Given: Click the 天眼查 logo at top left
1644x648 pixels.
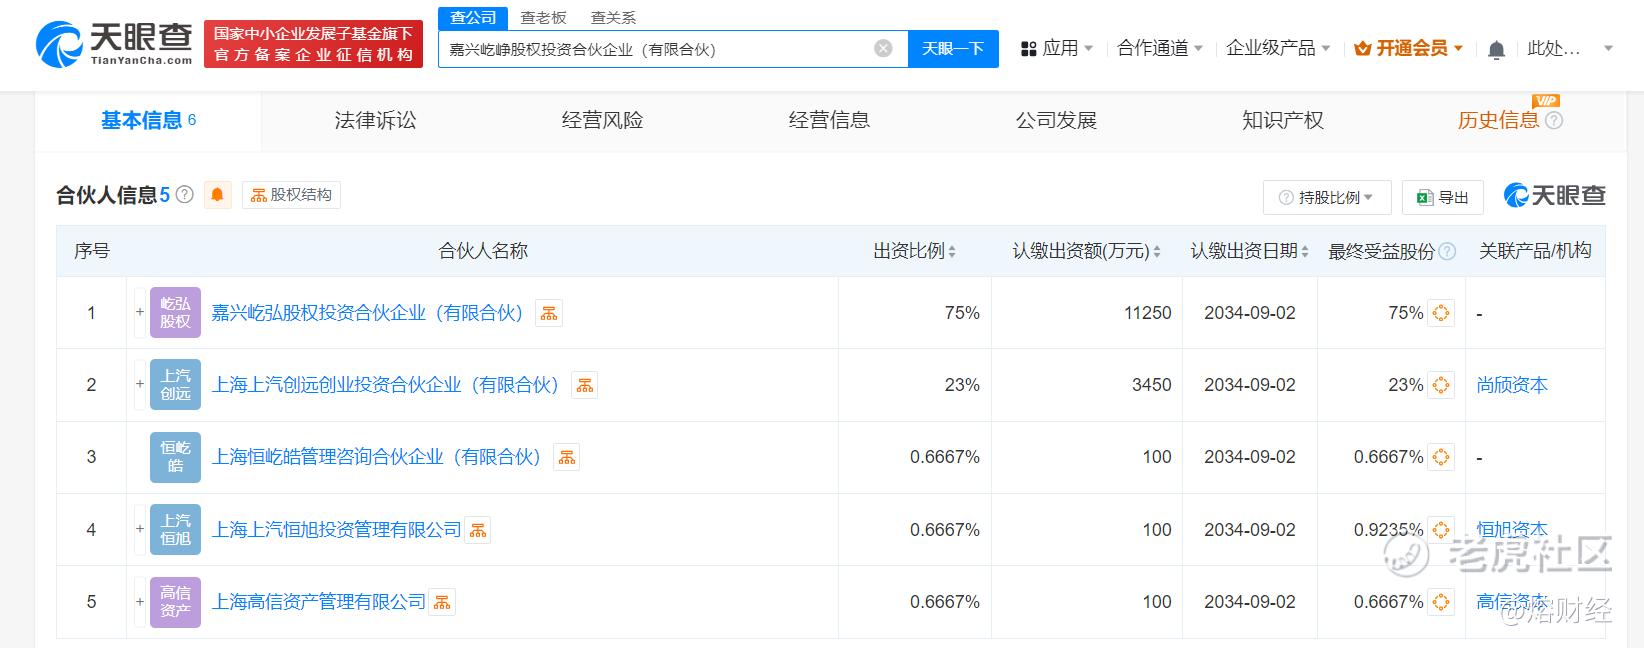Looking at the screenshot, I should (114, 45).
